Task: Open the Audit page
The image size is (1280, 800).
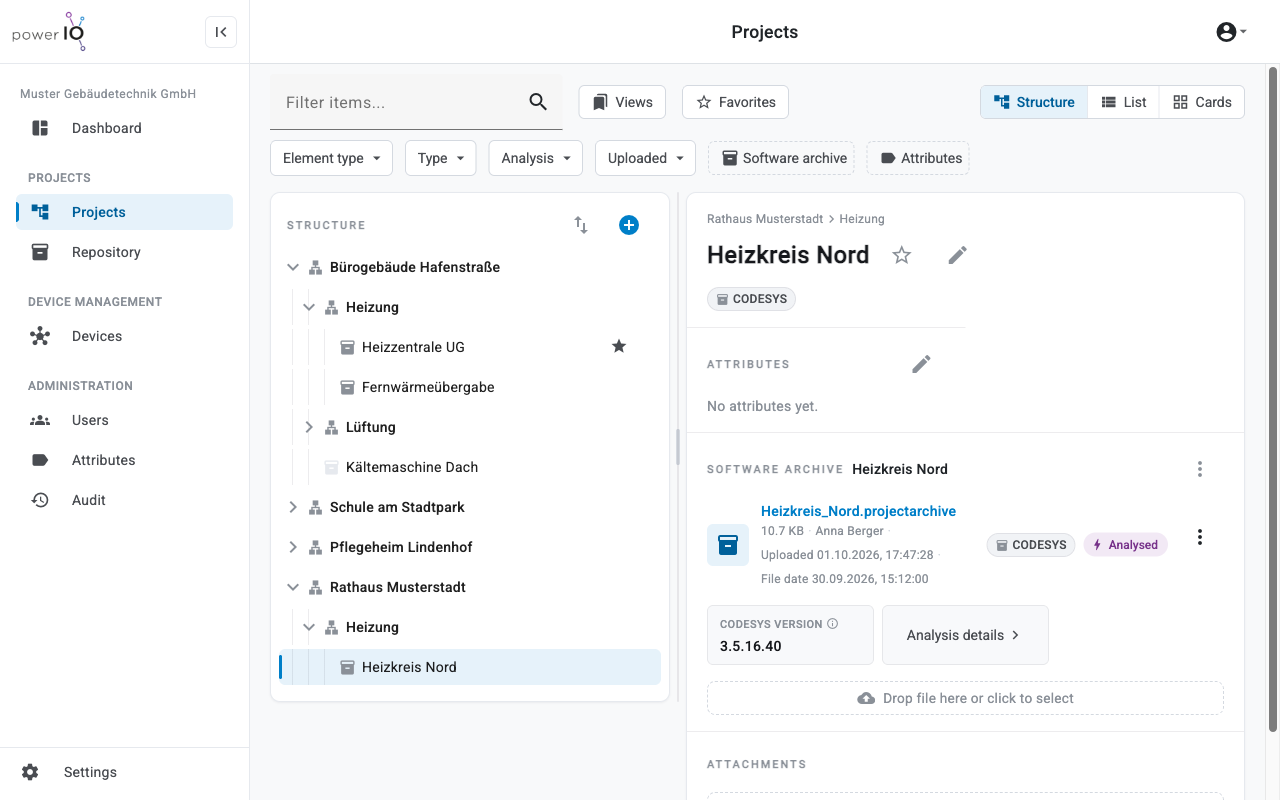Action: (124, 500)
